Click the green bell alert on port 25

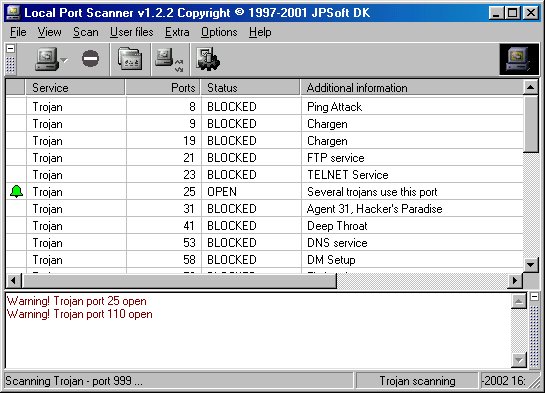tap(16, 191)
